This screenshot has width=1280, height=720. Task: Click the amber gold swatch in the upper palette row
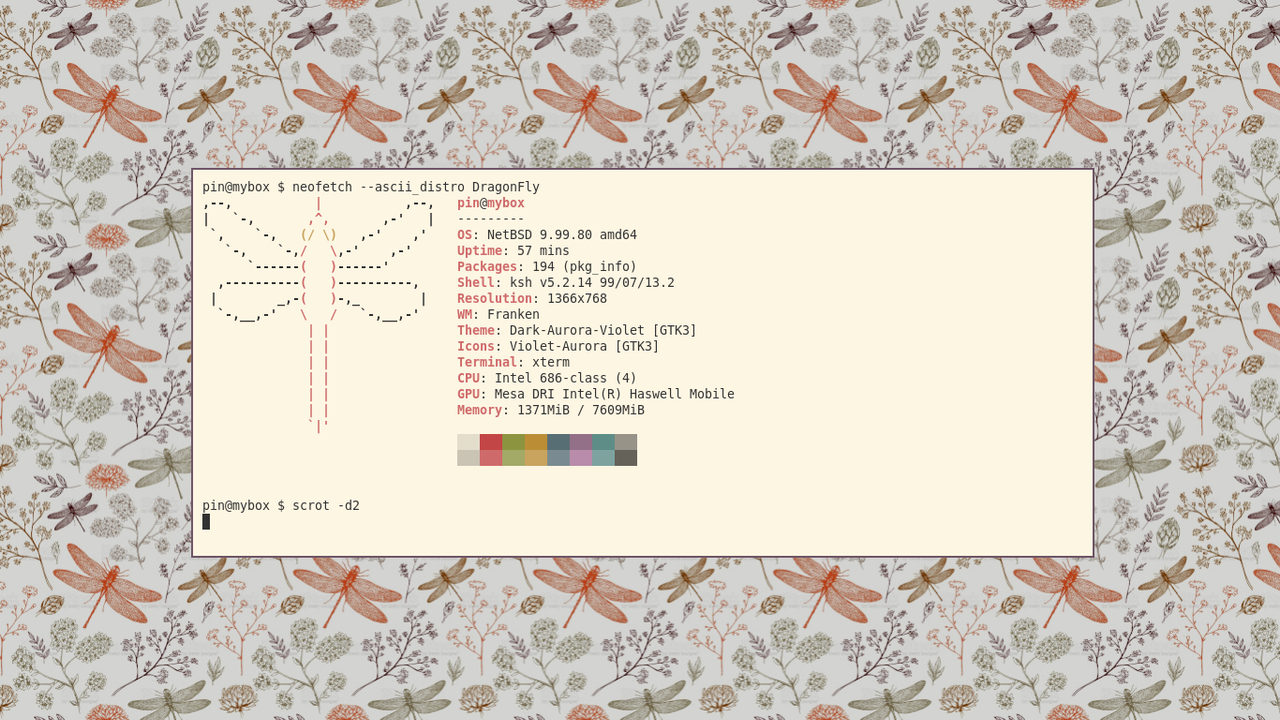[x=536, y=442]
